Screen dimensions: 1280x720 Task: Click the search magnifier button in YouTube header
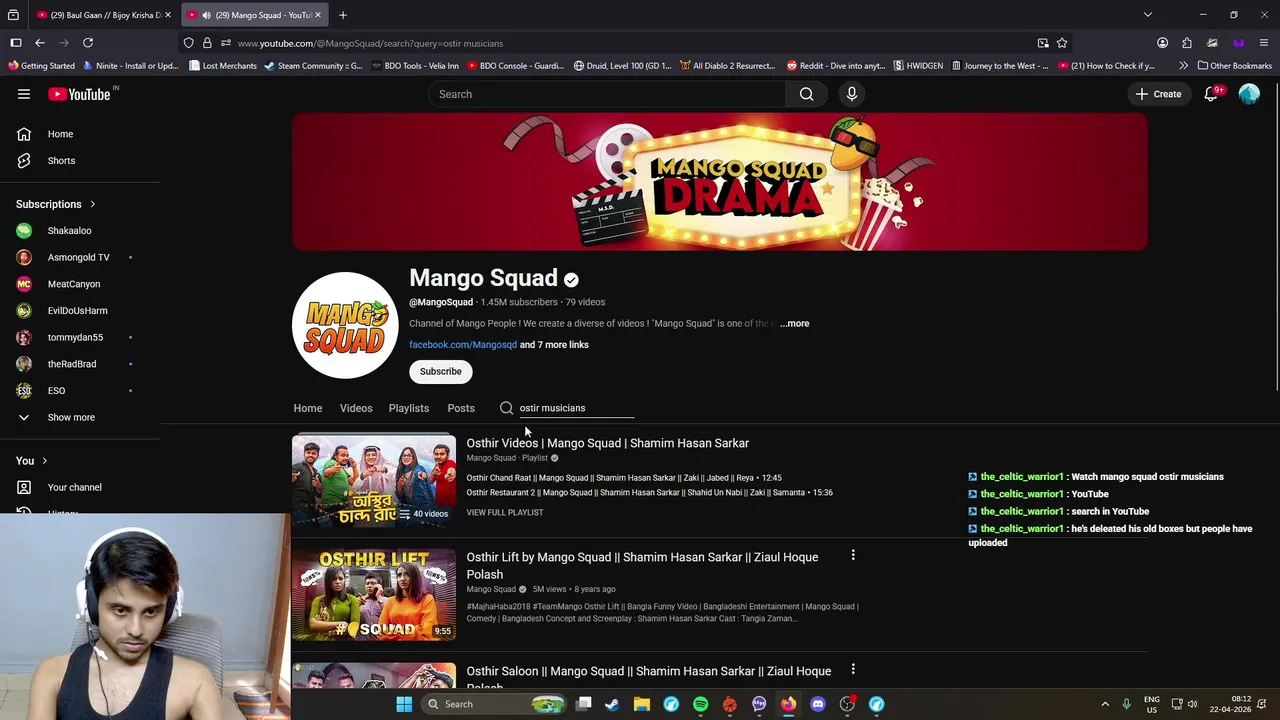click(x=806, y=94)
